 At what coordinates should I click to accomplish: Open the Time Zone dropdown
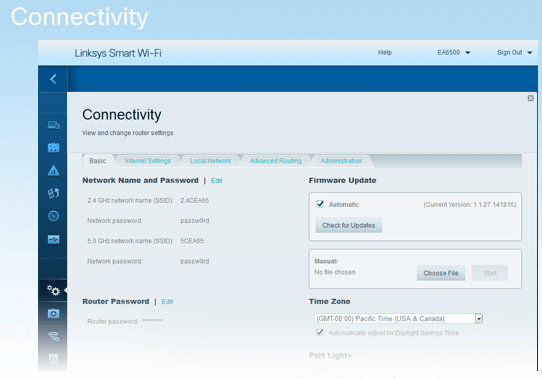(x=398, y=318)
